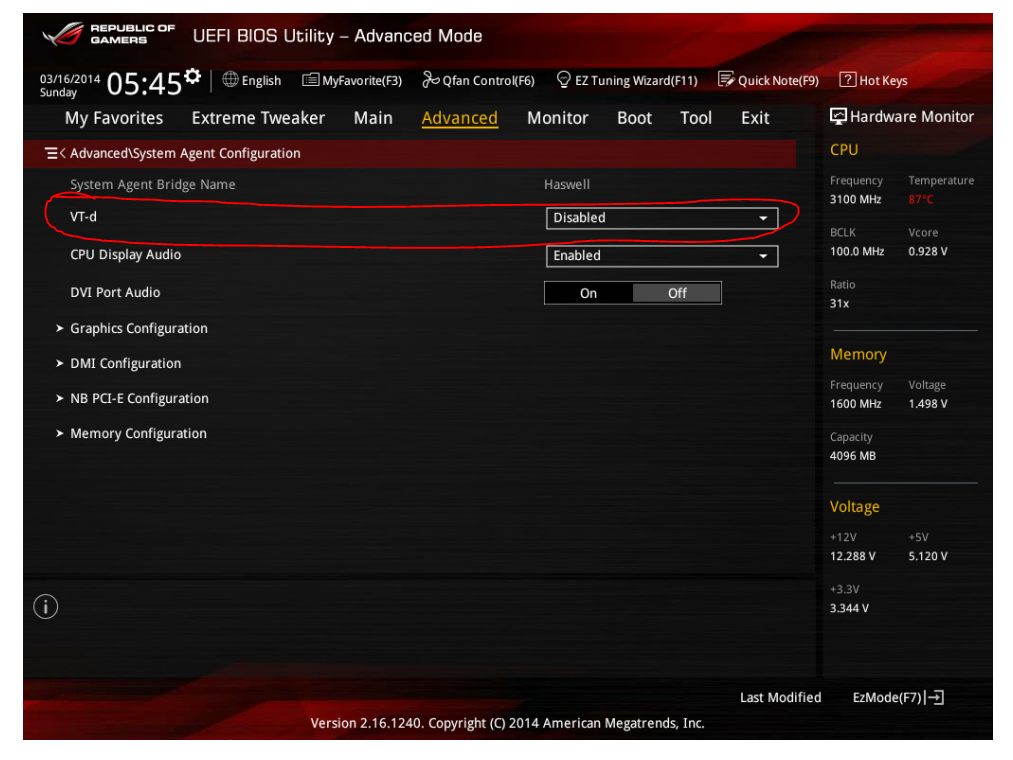The width and height of the screenshot is (1013, 760).
Task: Start EZ Tuning Wizard(F11) bulb icon
Action: [x=564, y=80]
